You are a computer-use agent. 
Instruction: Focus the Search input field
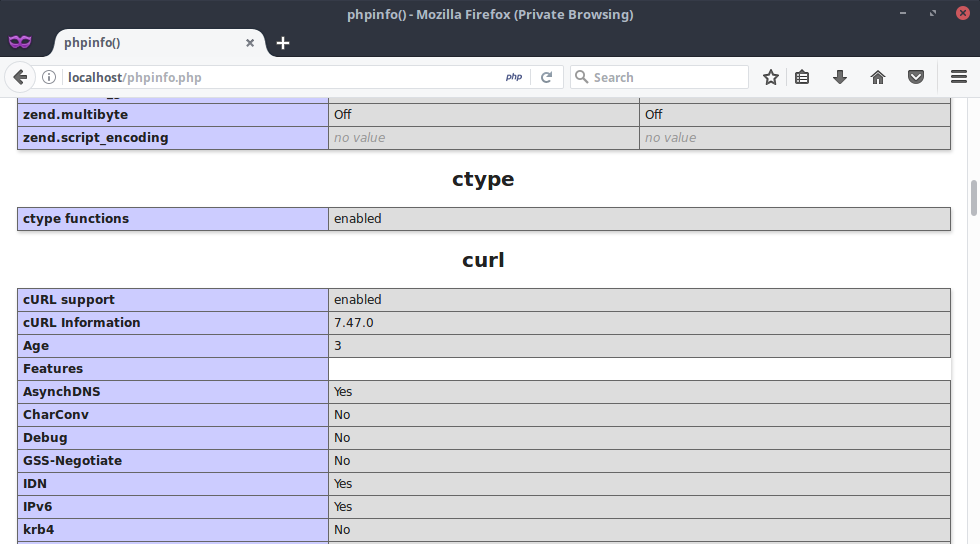(x=665, y=77)
